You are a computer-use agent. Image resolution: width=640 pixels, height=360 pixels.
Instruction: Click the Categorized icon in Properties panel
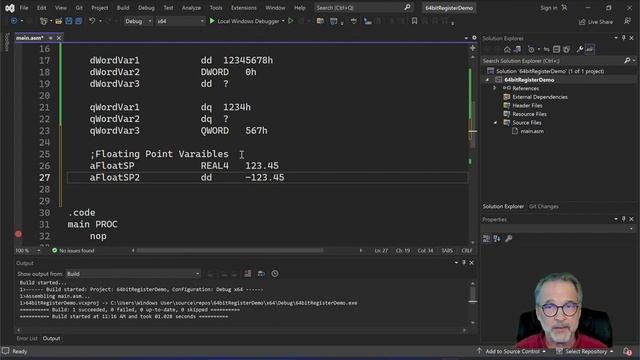coord(486,238)
